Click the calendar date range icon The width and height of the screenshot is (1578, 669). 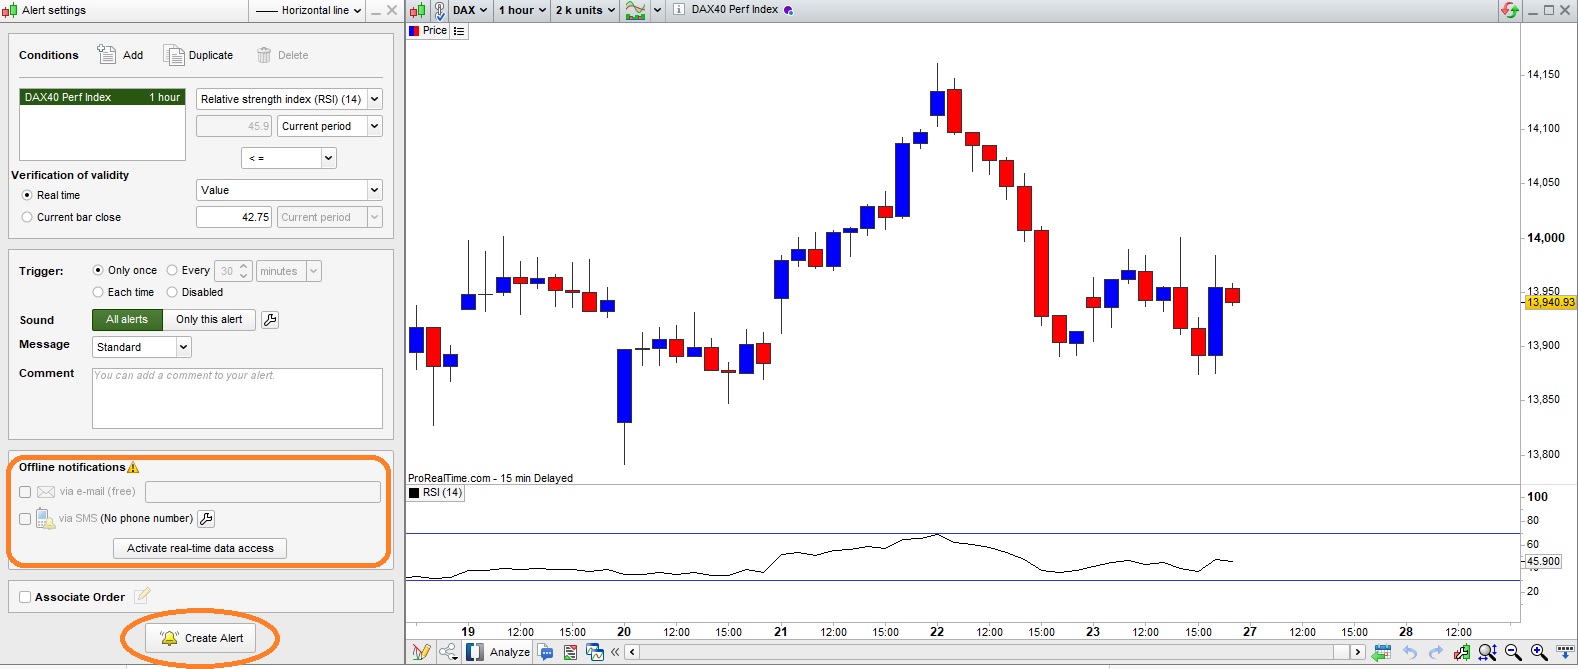pos(1382,653)
